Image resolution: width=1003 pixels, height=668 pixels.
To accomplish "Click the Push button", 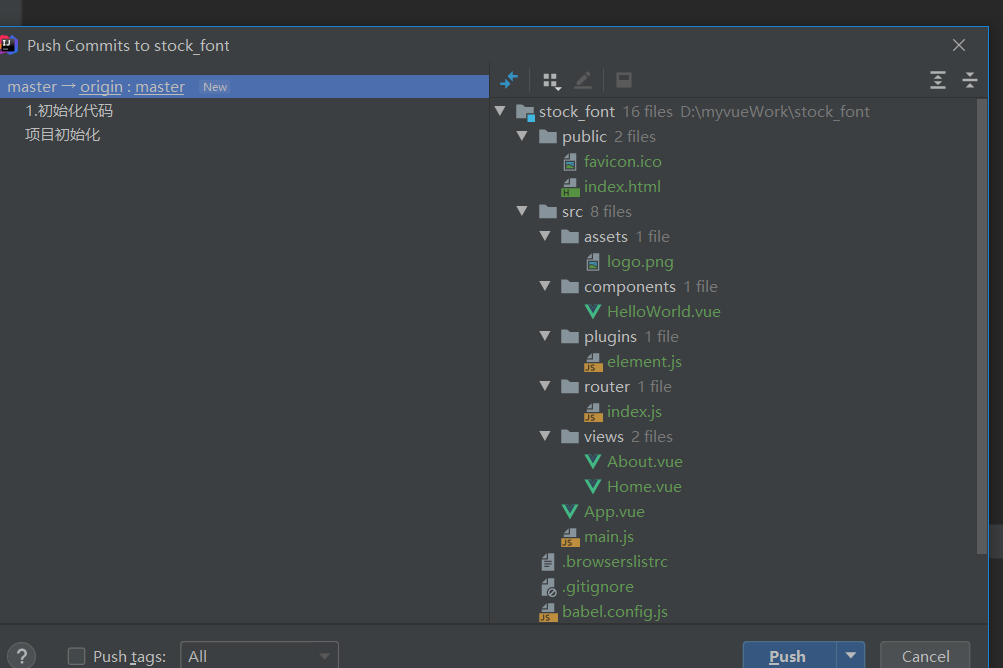I will click(x=789, y=656).
